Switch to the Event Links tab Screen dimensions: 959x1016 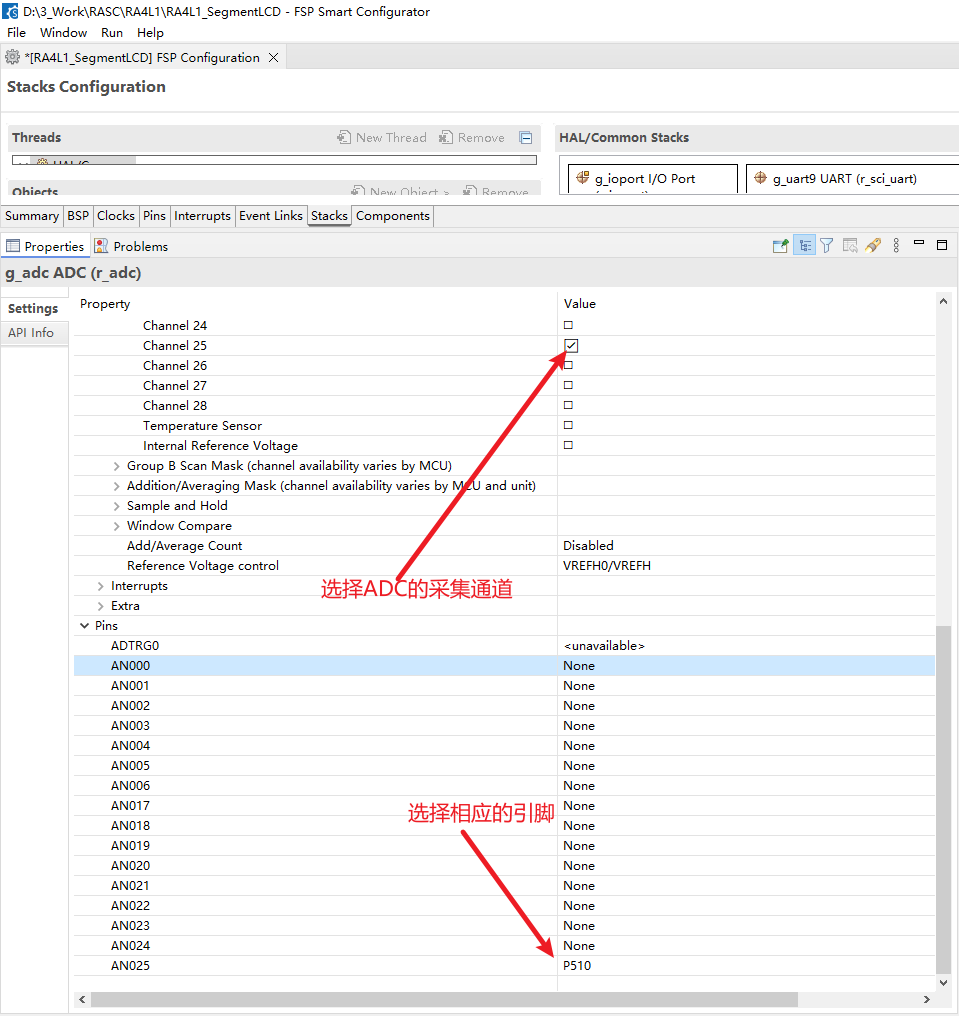(271, 216)
